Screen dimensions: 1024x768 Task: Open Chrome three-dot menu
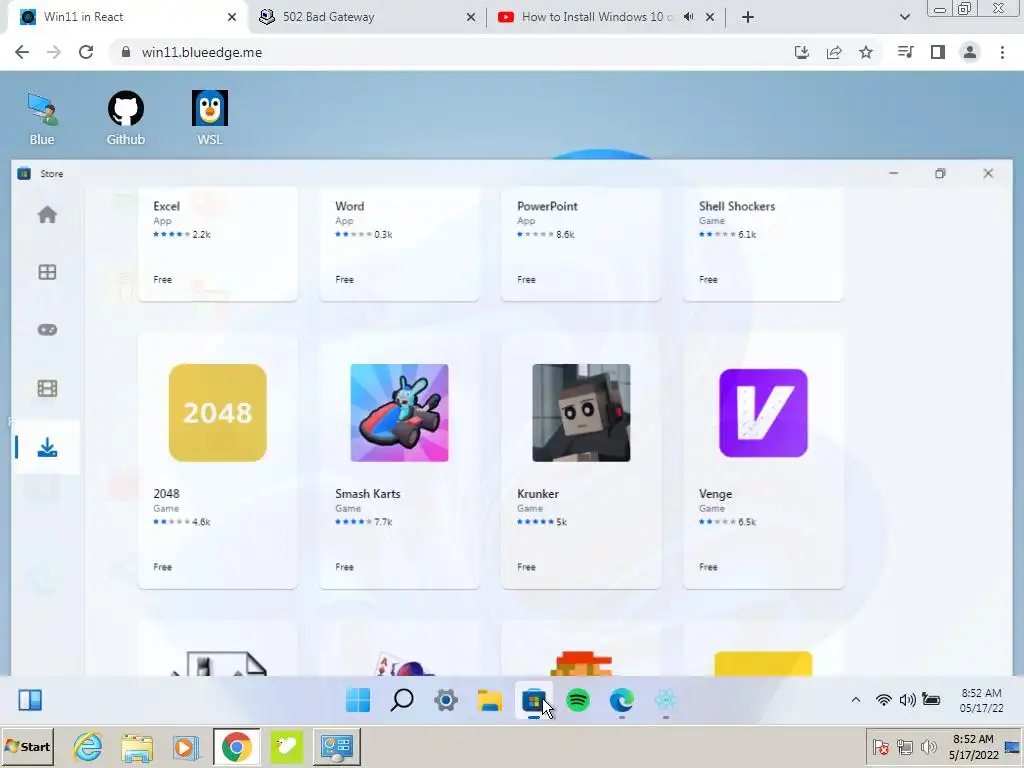1002,52
